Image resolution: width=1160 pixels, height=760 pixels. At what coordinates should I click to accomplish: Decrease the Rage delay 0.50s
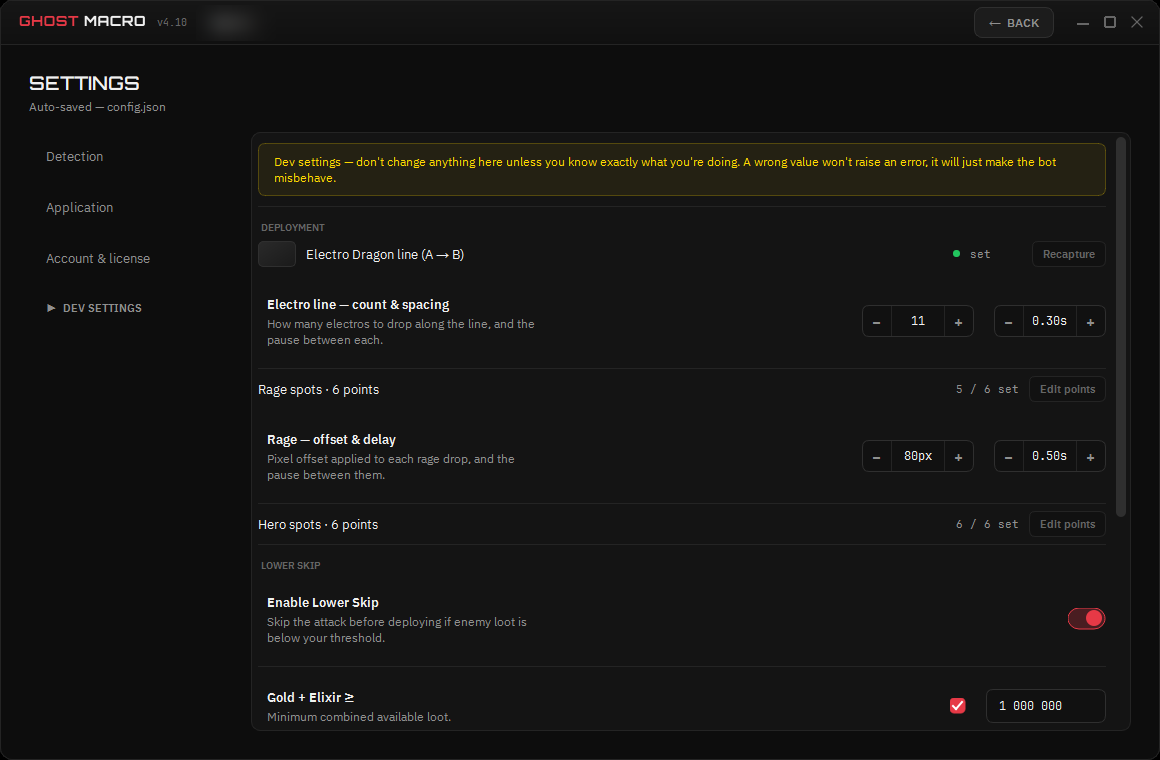point(1008,457)
